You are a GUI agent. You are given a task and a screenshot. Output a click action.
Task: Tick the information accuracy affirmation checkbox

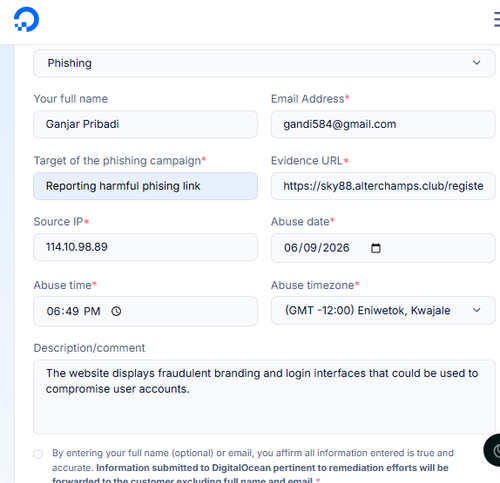(38, 454)
